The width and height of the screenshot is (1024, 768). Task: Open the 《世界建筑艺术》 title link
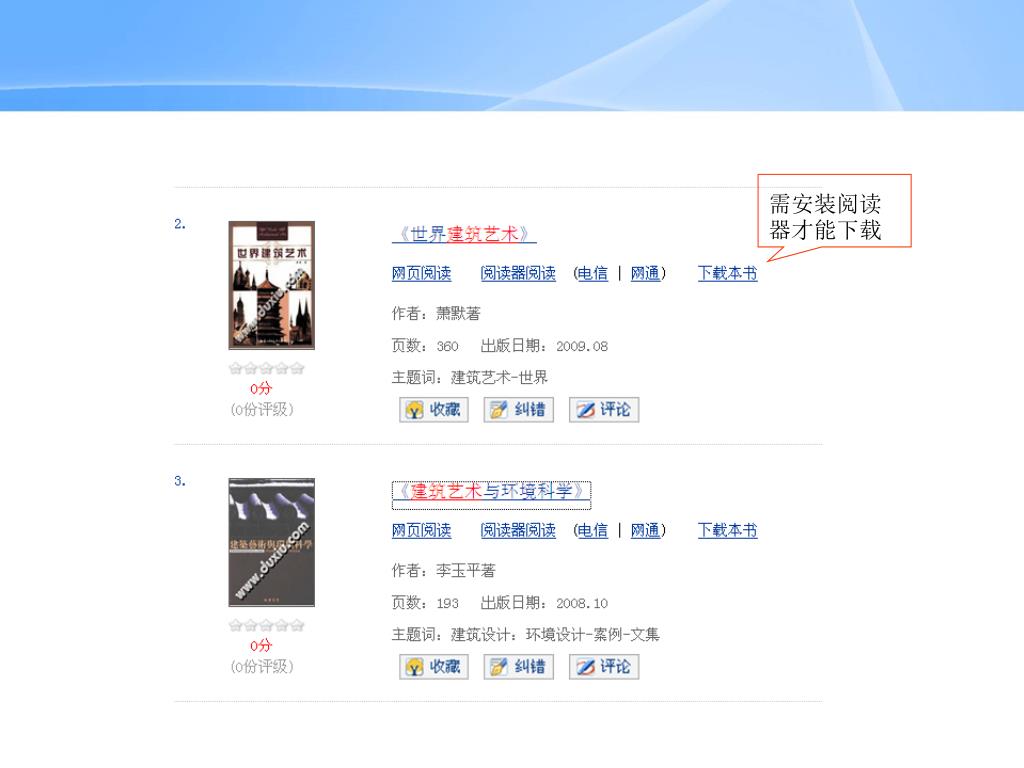tap(464, 234)
